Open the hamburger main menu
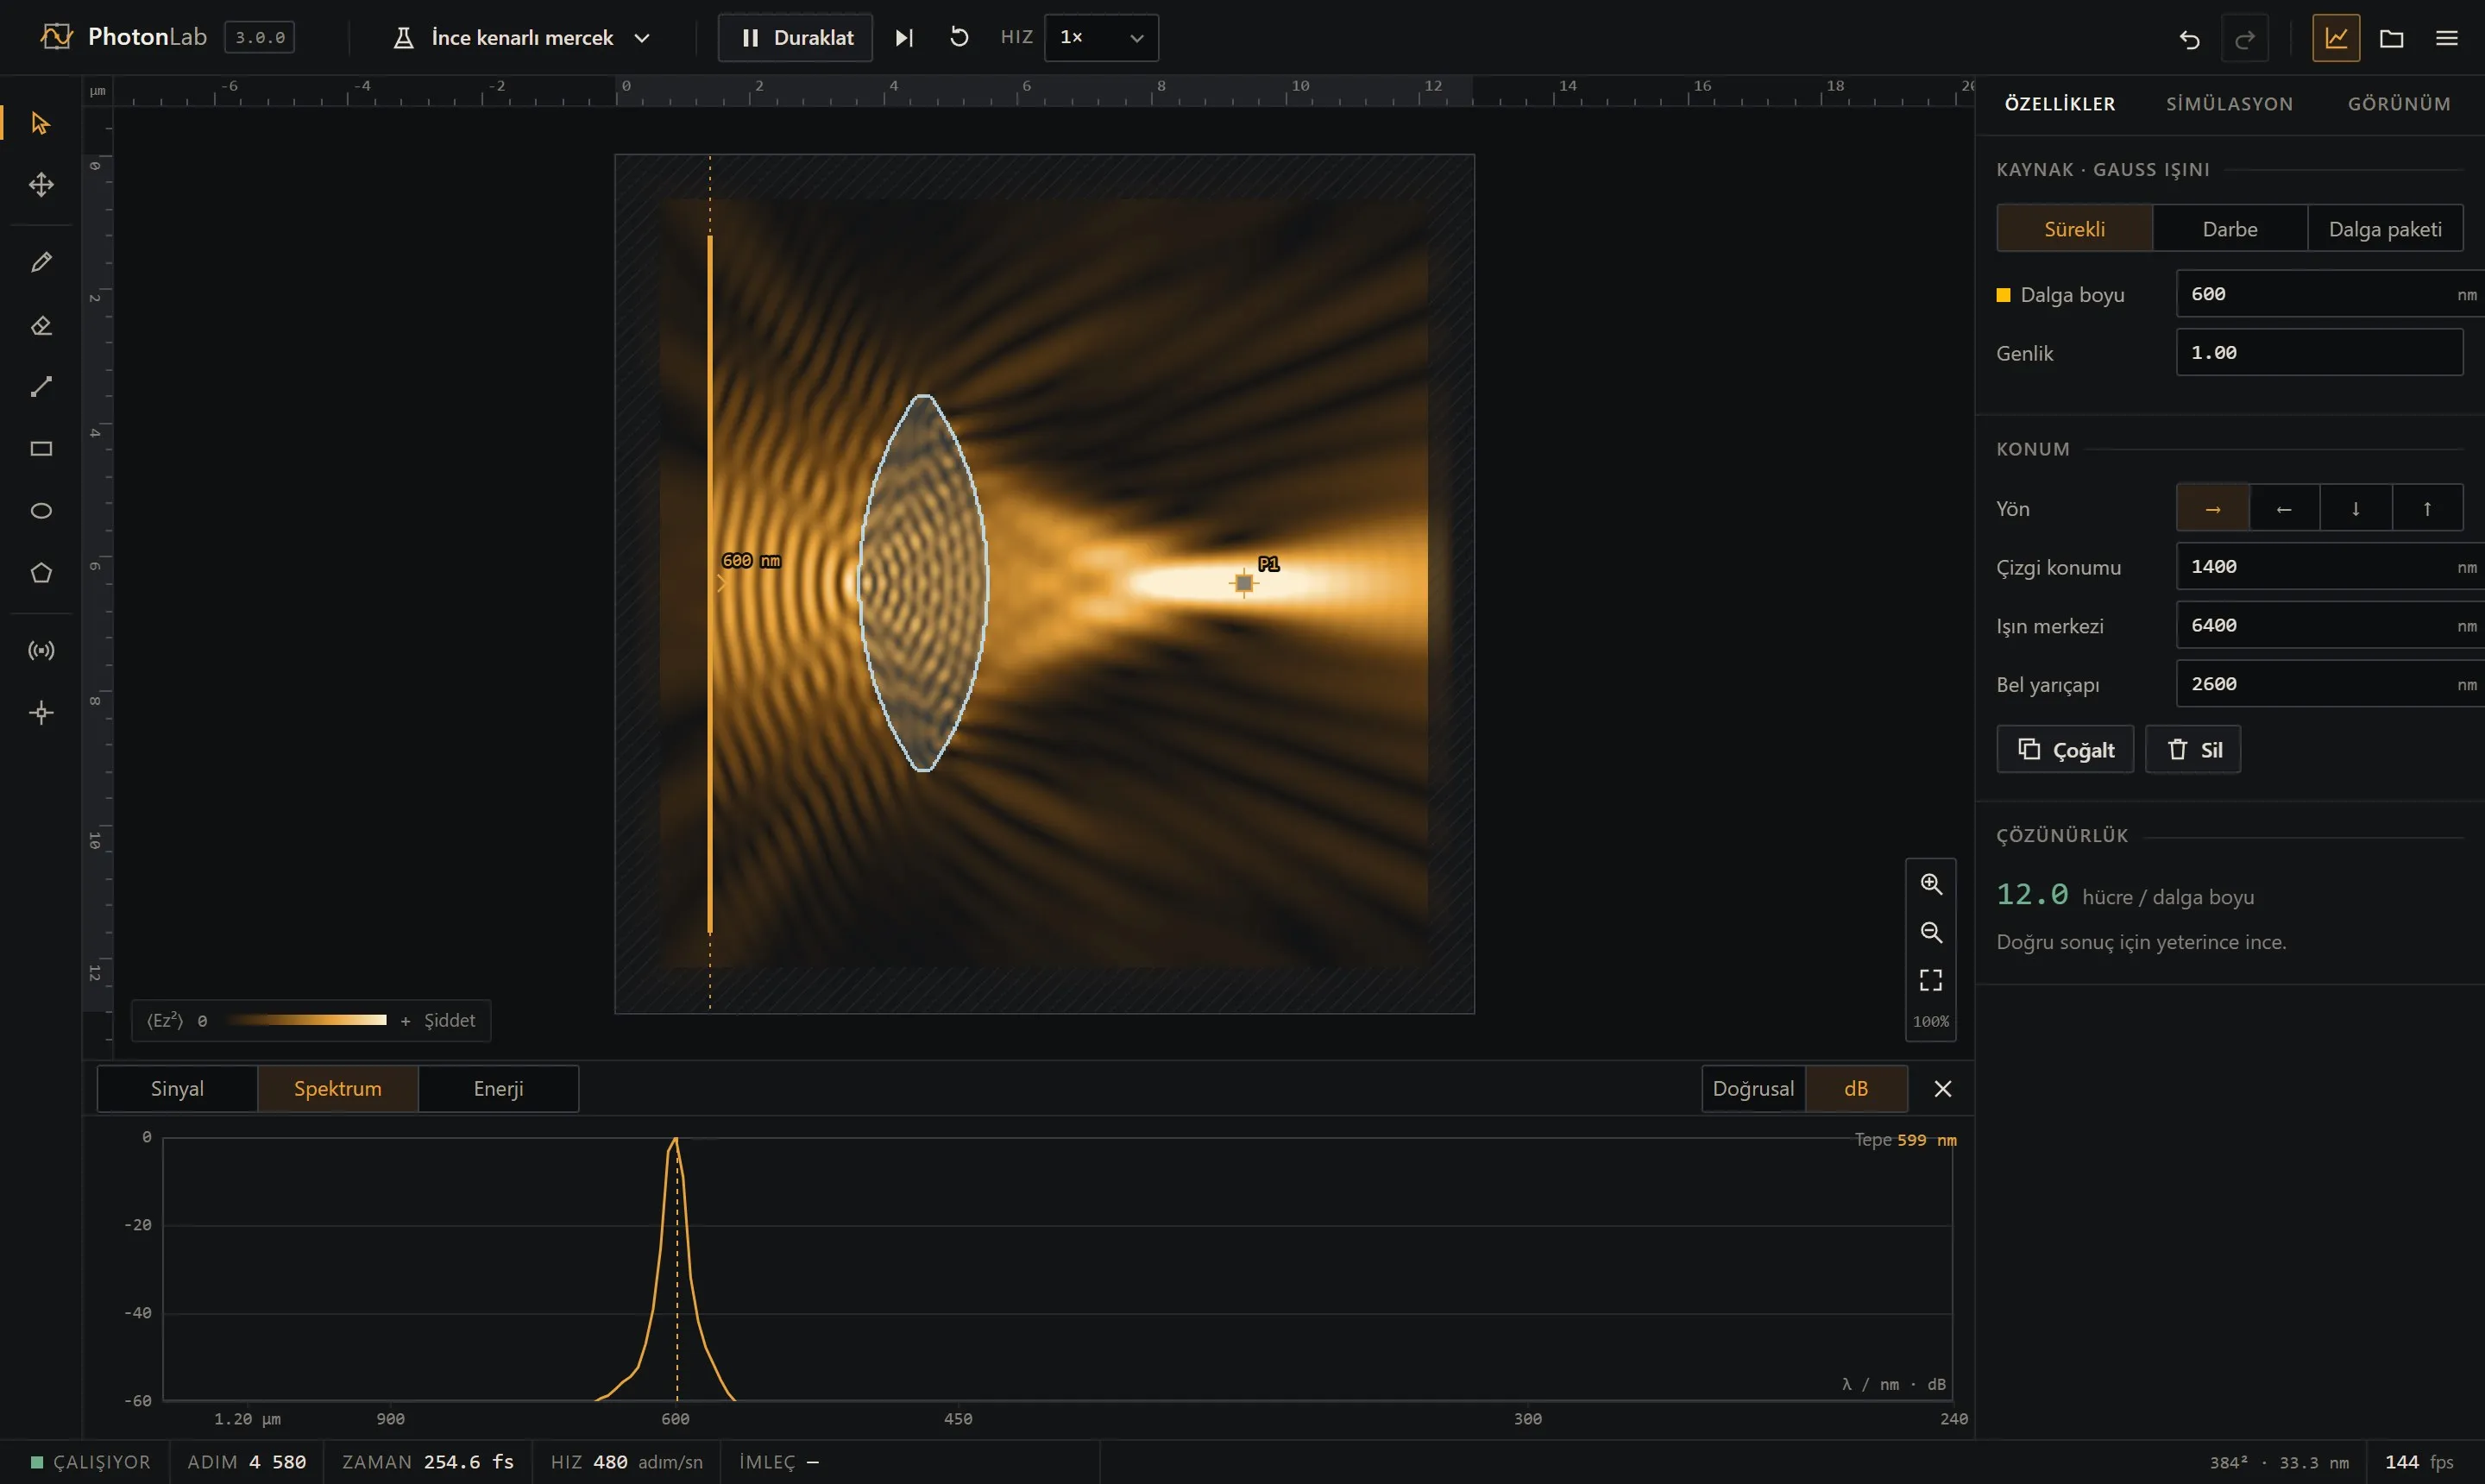Image resolution: width=2485 pixels, height=1484 pixels. 2446,38
